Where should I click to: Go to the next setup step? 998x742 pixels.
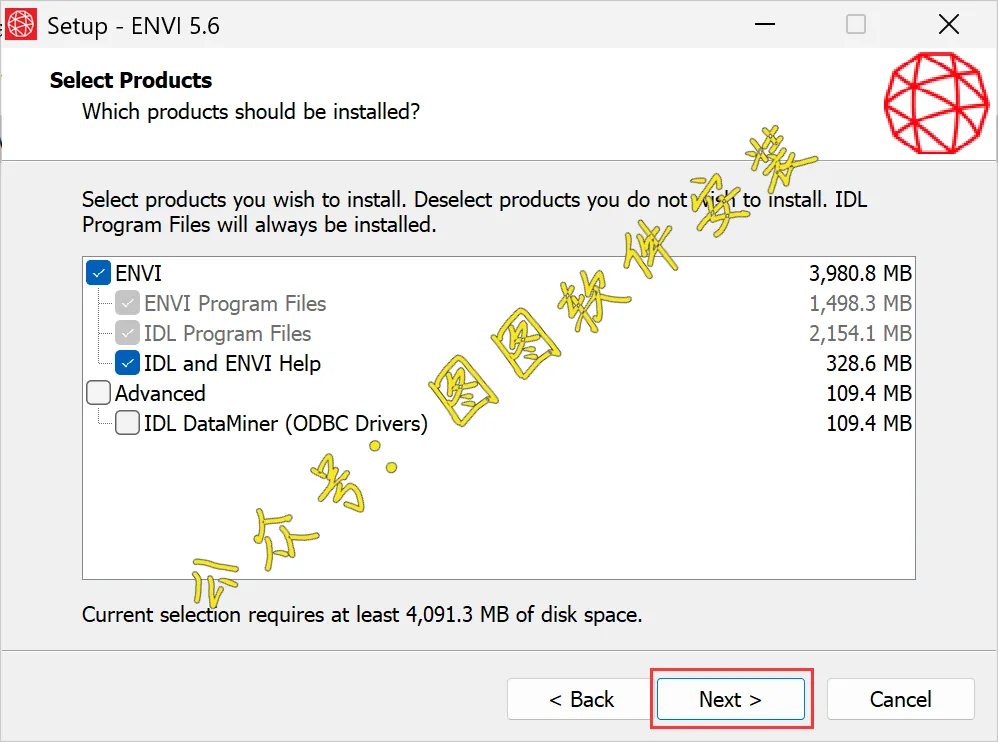pos(731,699)
